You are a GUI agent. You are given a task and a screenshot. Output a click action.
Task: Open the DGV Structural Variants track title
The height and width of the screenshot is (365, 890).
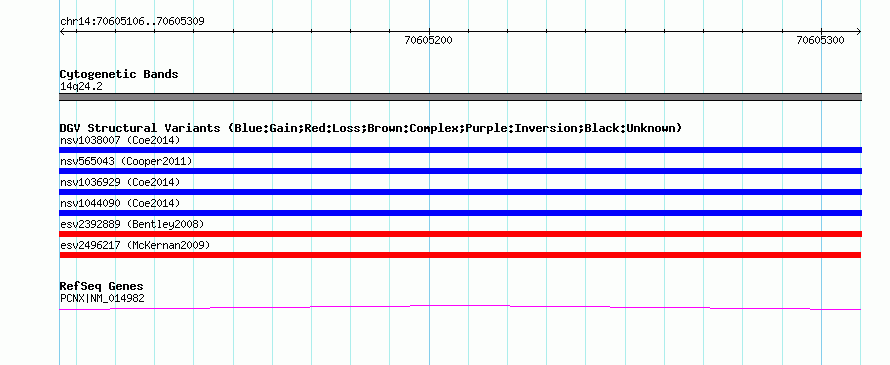pyautogui.click(x=371, y=128)
